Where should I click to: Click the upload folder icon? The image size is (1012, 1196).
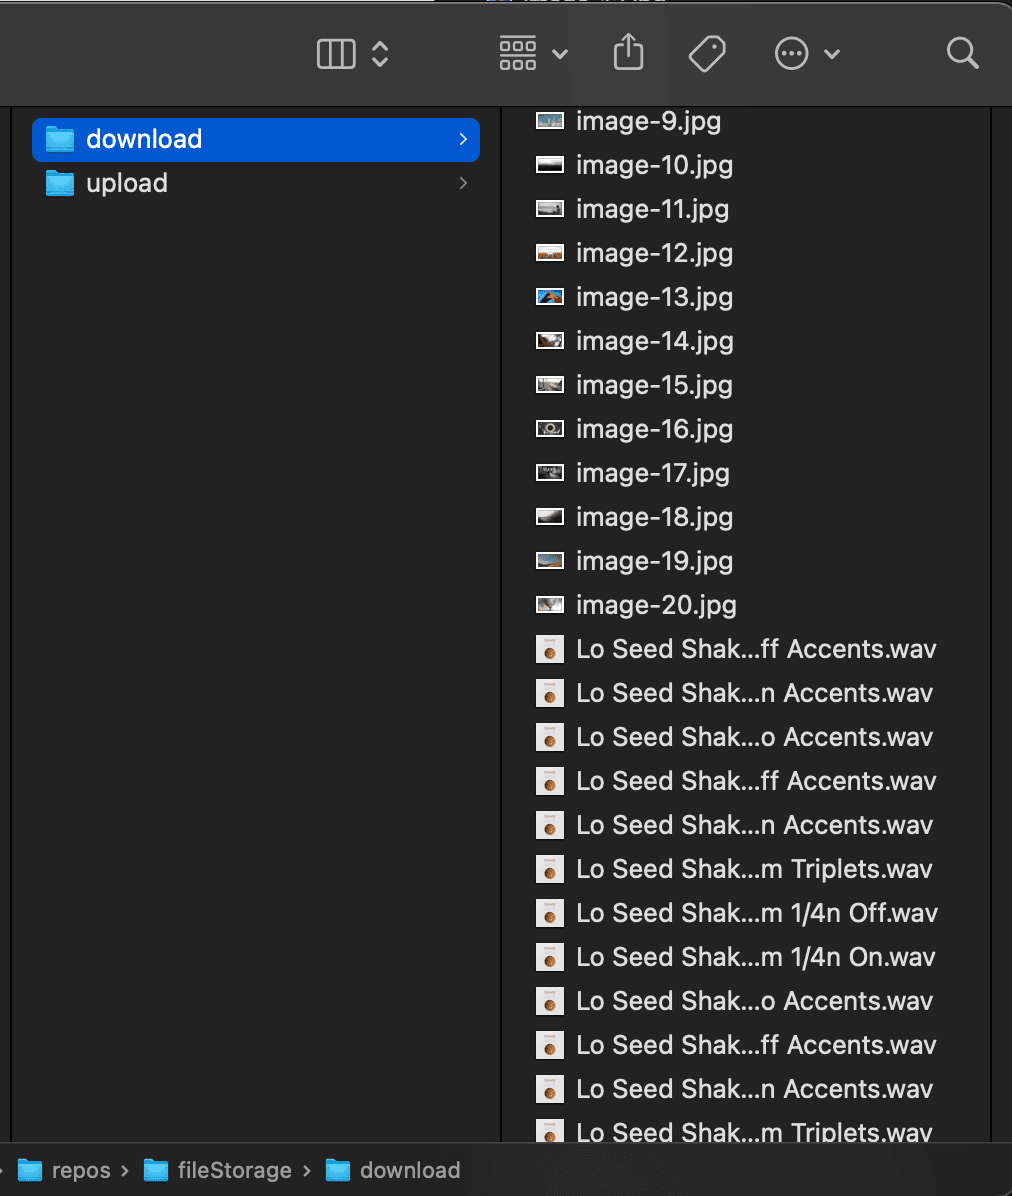[x=60, y=183]
